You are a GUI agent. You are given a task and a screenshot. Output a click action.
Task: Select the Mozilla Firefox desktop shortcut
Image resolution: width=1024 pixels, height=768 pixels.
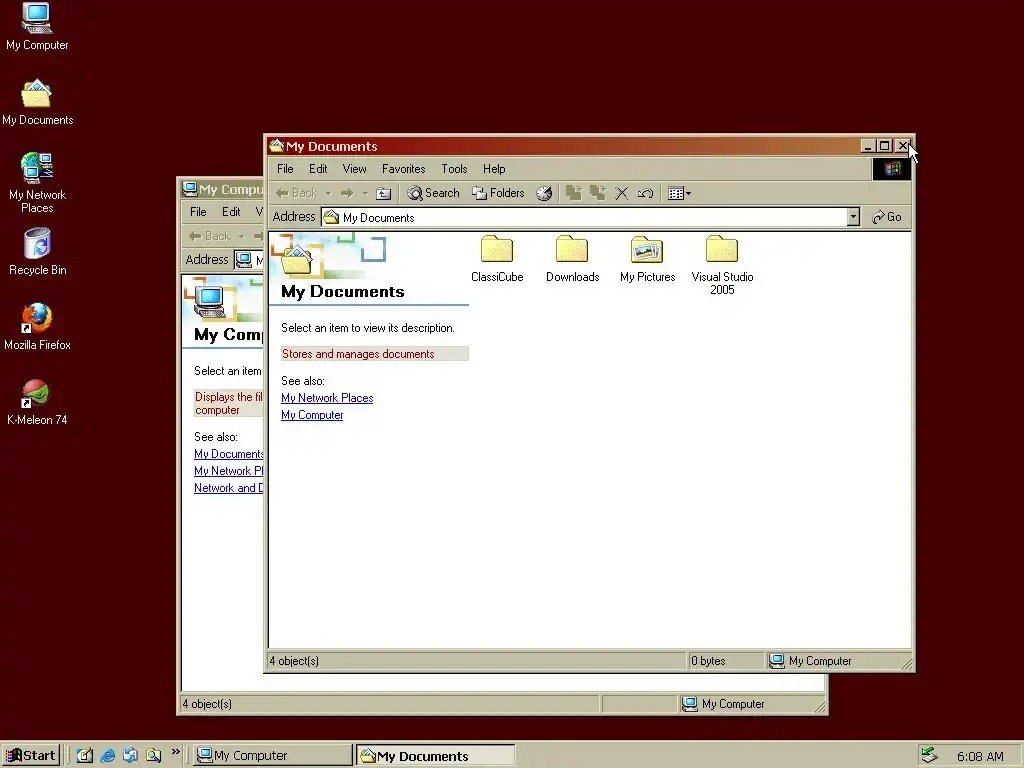coord(37,327)
